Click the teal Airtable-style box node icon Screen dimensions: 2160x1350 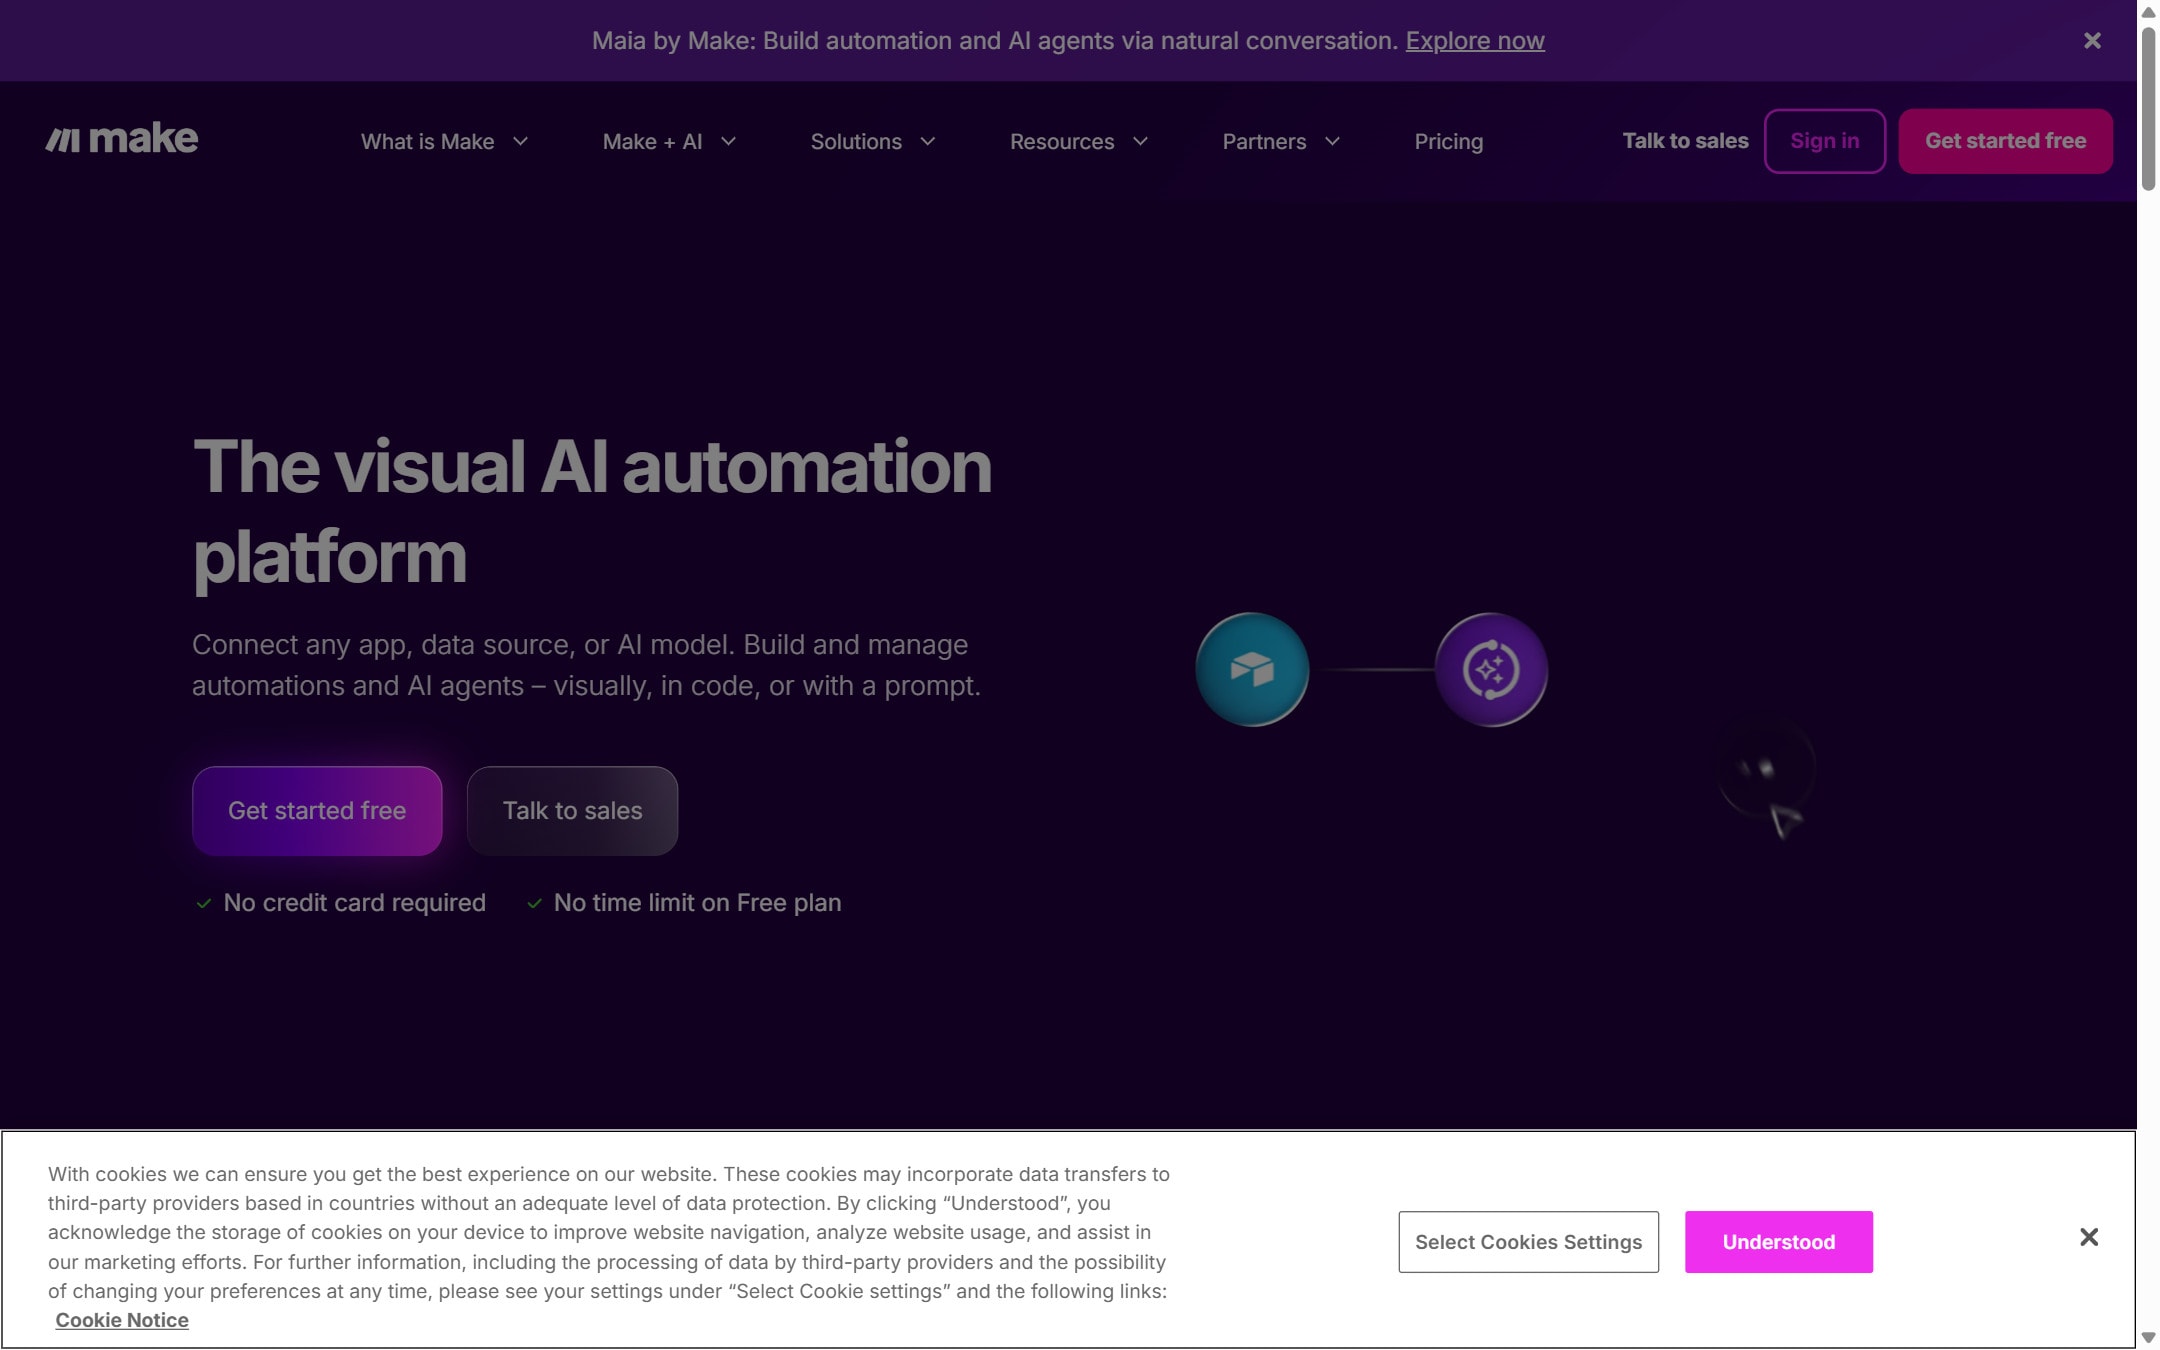click(1252, 669)
